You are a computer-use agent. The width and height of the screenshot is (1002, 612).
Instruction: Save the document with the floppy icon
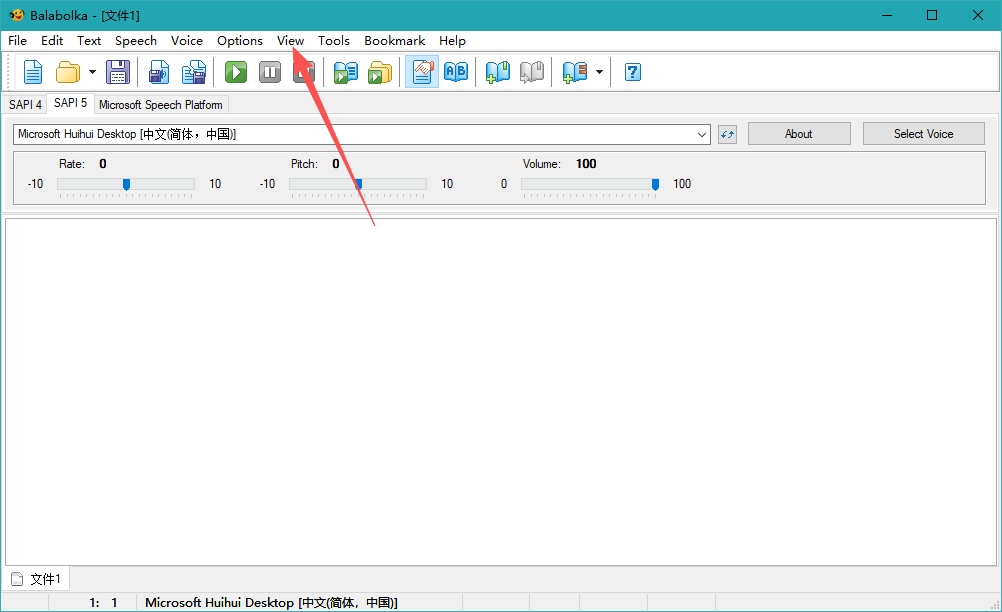coord(118,72)
